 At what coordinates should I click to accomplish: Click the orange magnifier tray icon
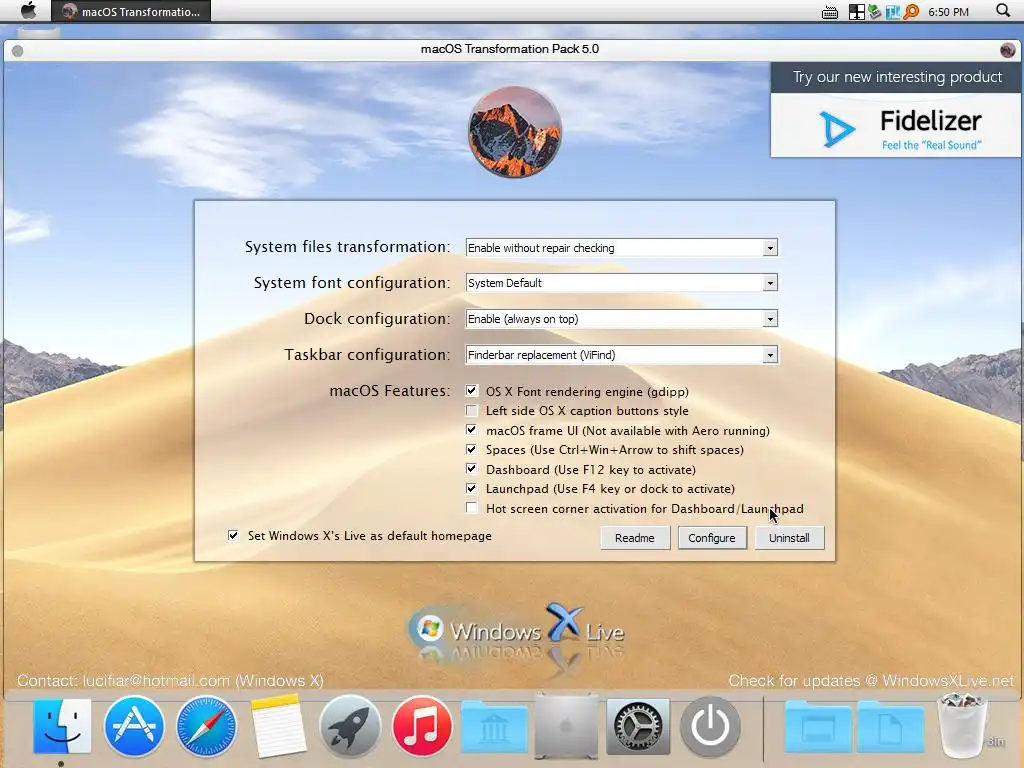(x=911, y=12)
